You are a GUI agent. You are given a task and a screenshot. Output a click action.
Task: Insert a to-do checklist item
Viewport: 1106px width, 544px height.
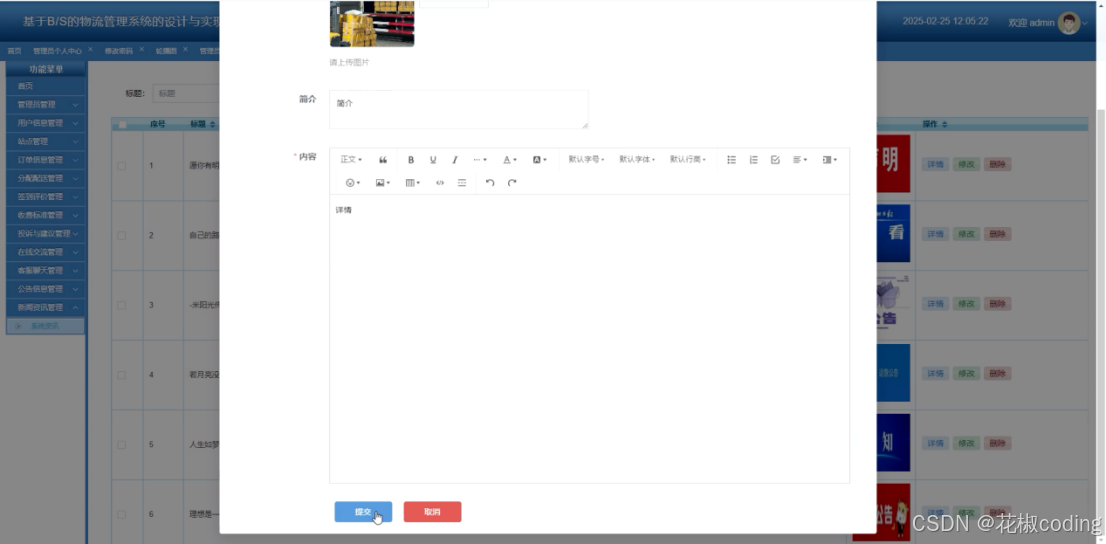click(x=775, y=160)
